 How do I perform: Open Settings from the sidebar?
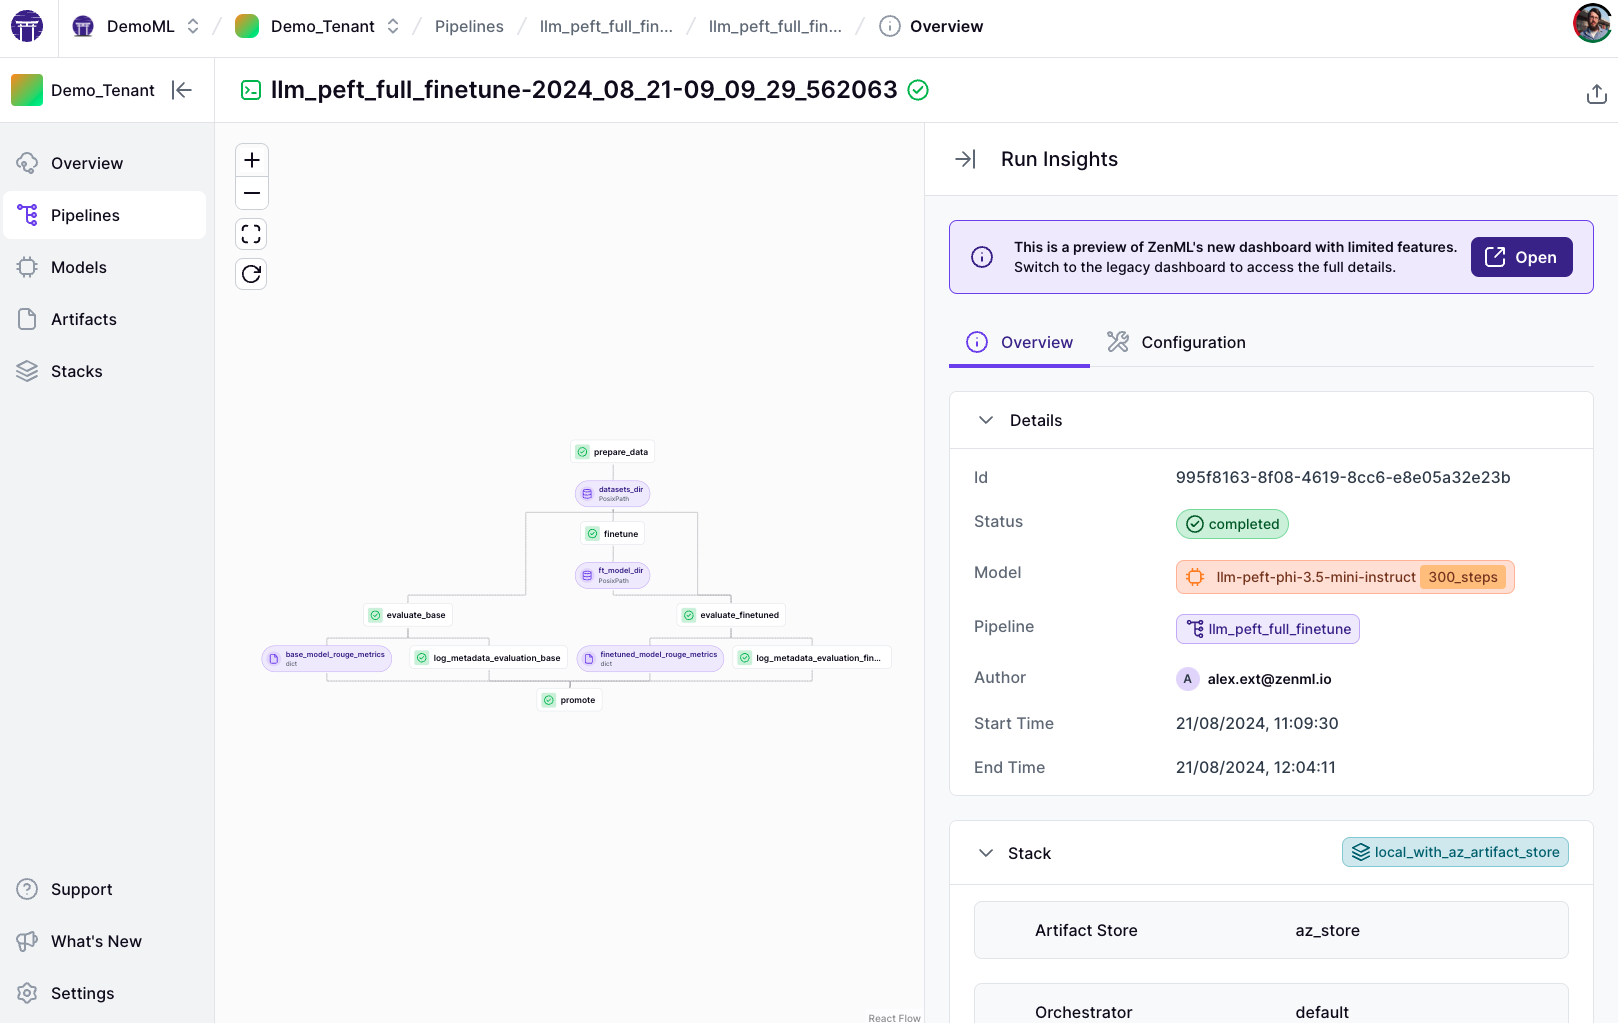pos(83,993)
